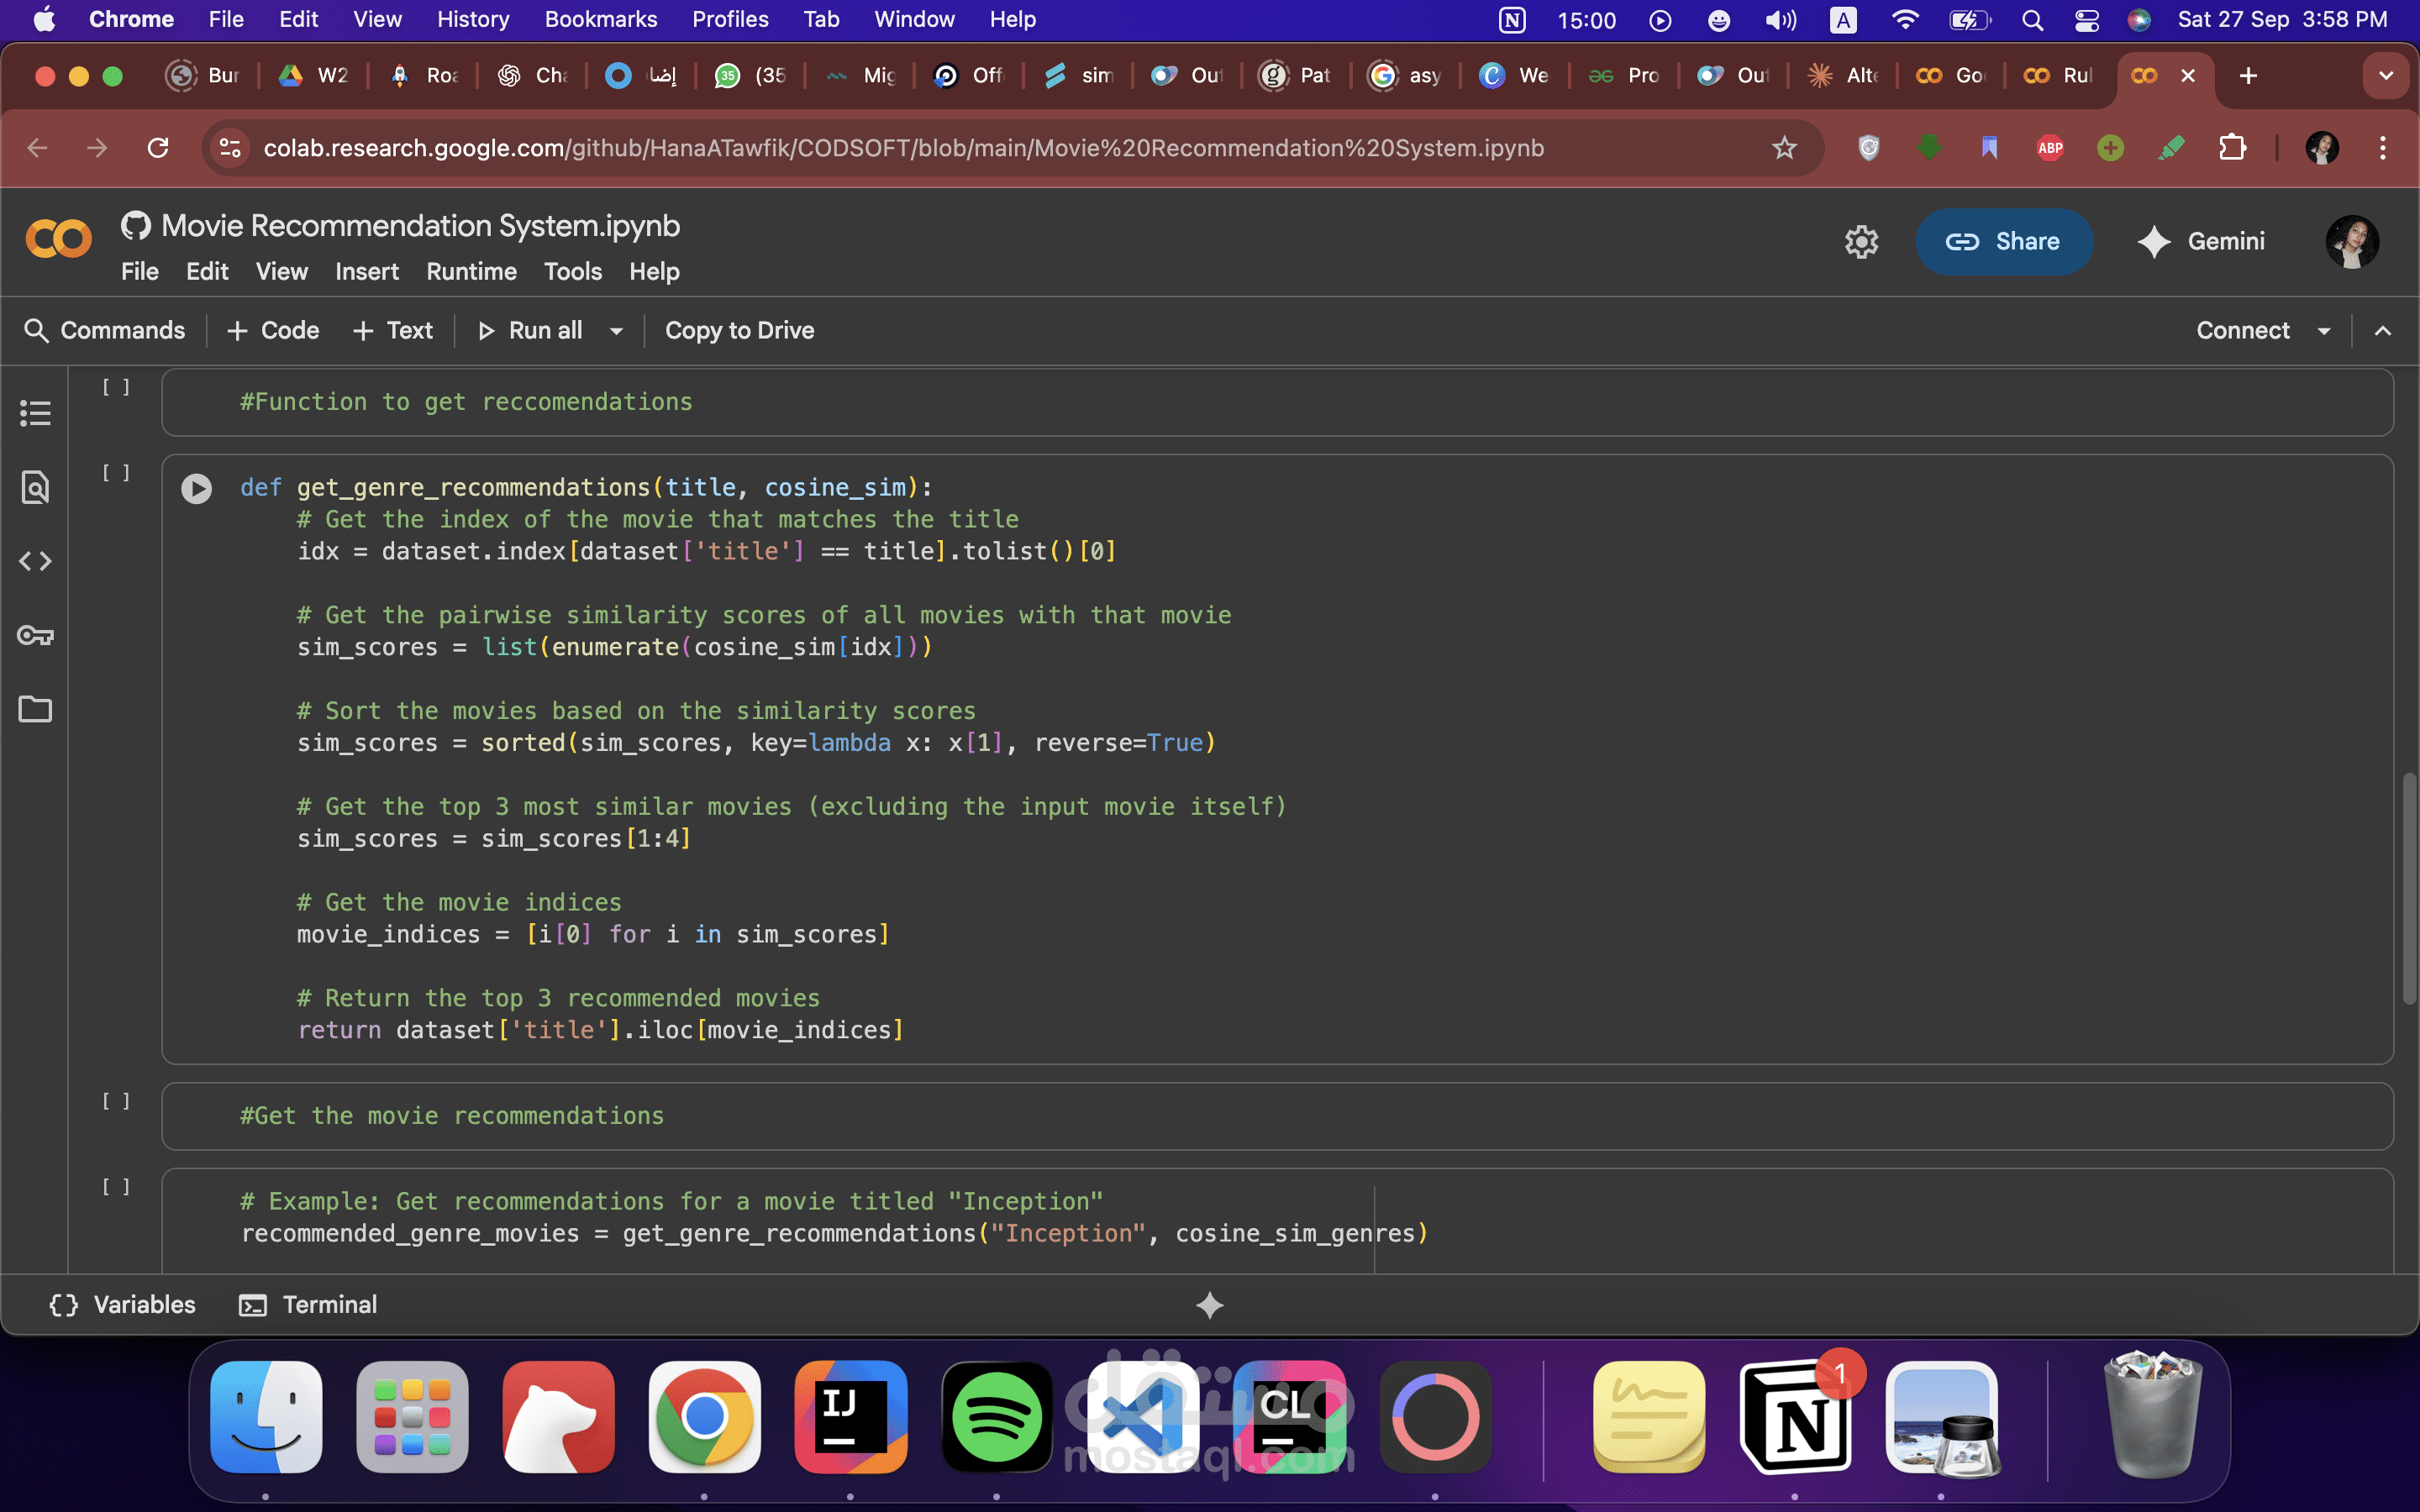Run the get_genre_recommendations code cell
Screen dimensions: 2420x1512
pos(196,488)
